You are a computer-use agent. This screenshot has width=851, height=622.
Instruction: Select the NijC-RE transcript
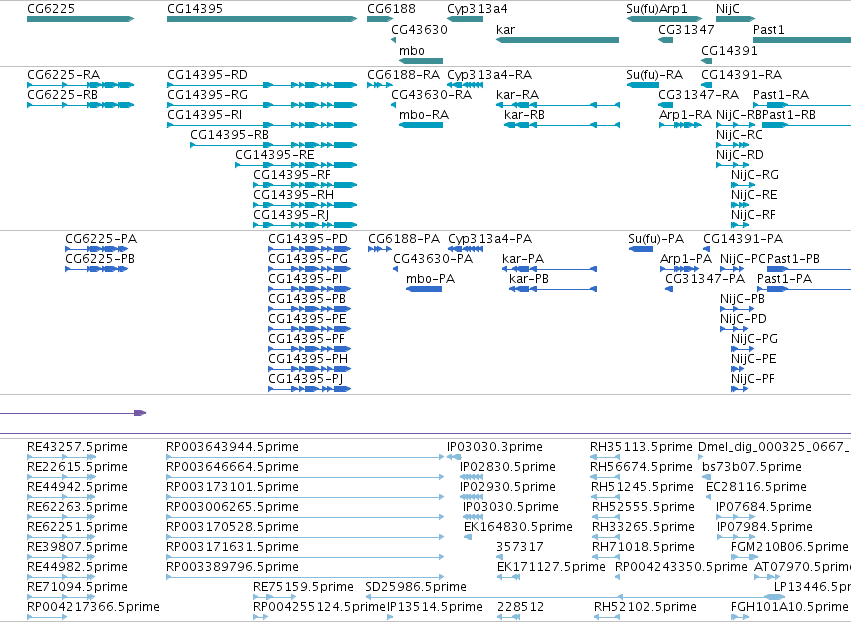(740, 205)
